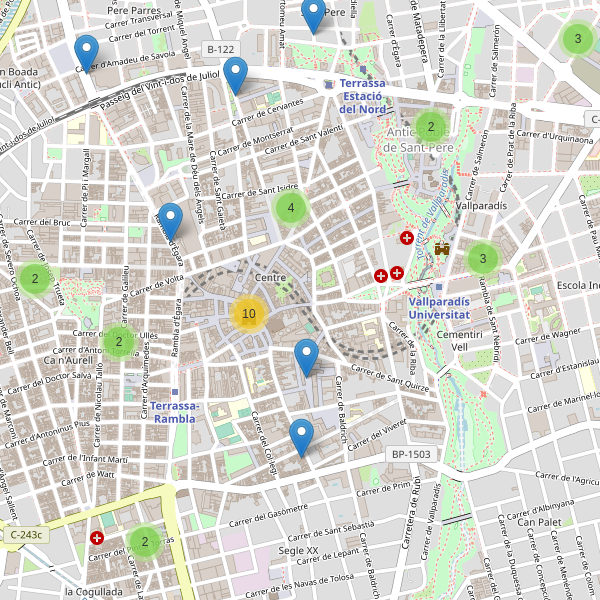Image resolution: width=600 pixels, height=600 pixels.
Task: Expand the cluster of 3 in the top right corner
Action: coord(578,38)
